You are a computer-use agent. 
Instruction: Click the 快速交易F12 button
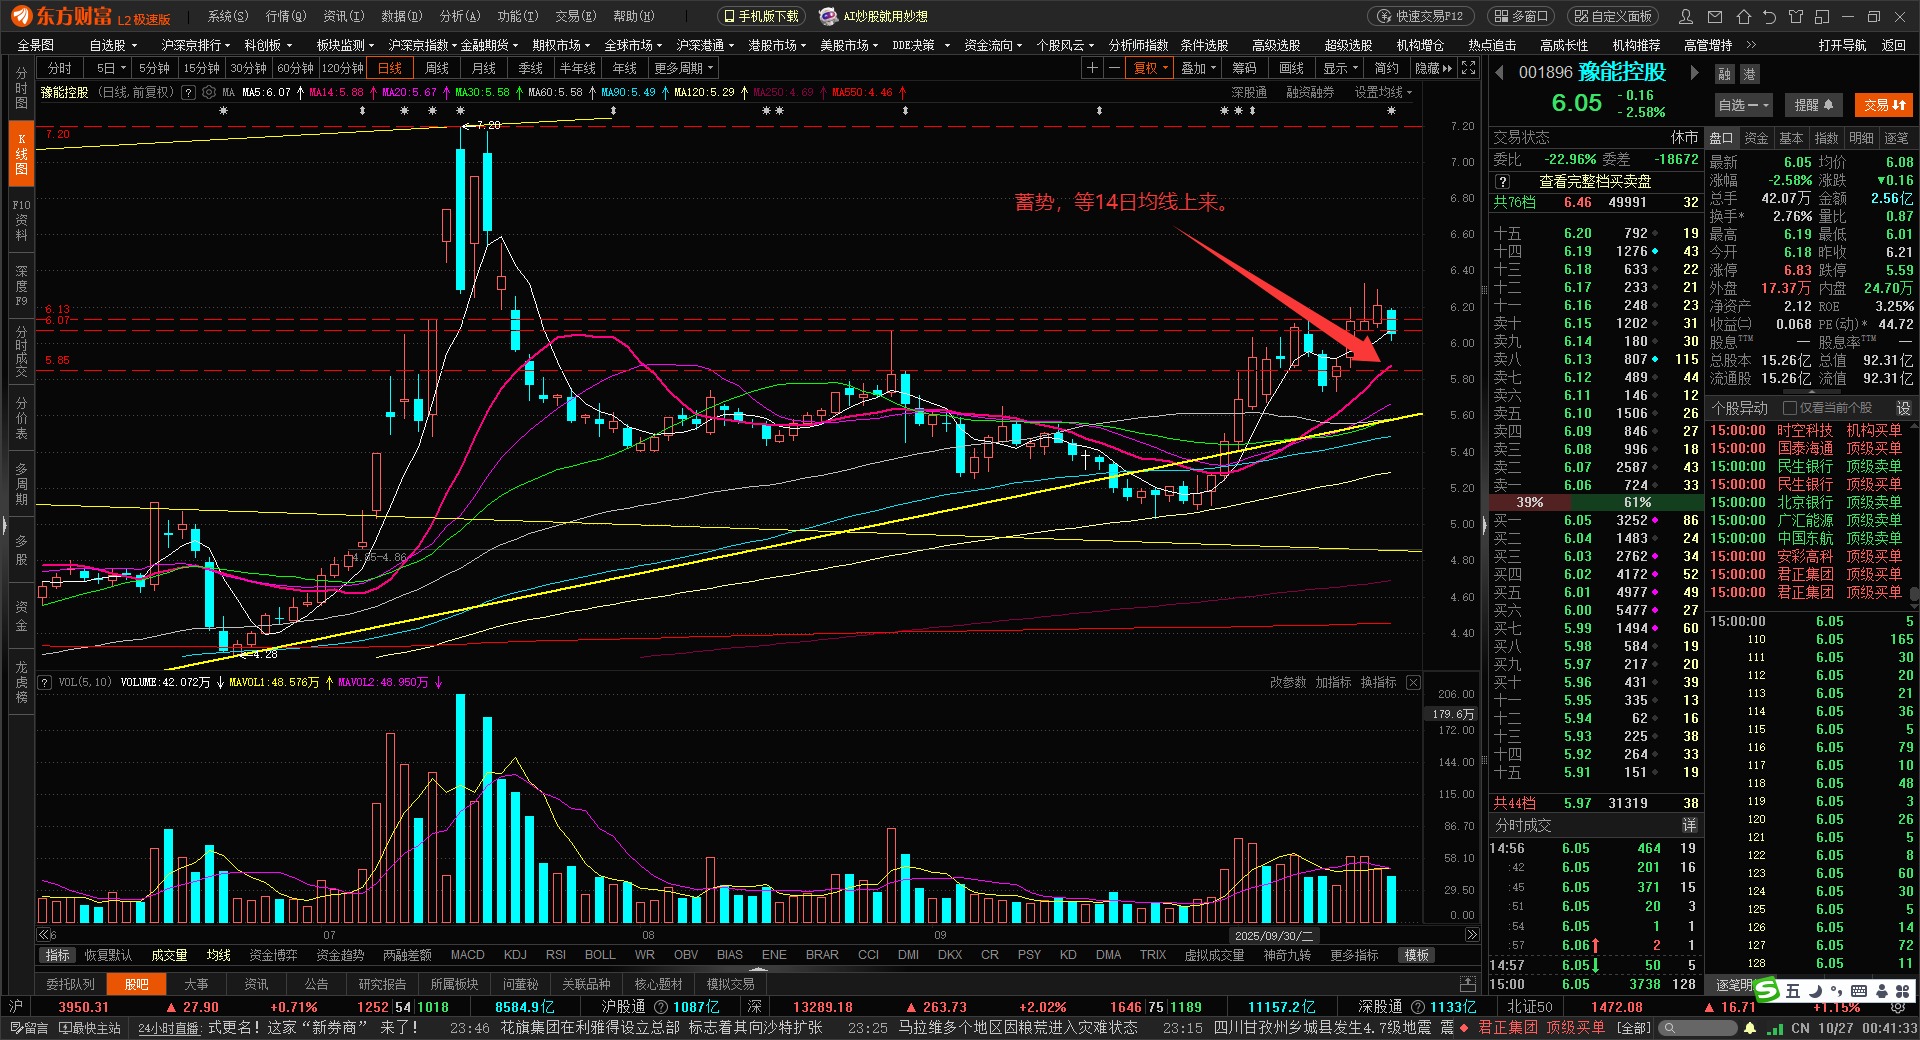1420,17
